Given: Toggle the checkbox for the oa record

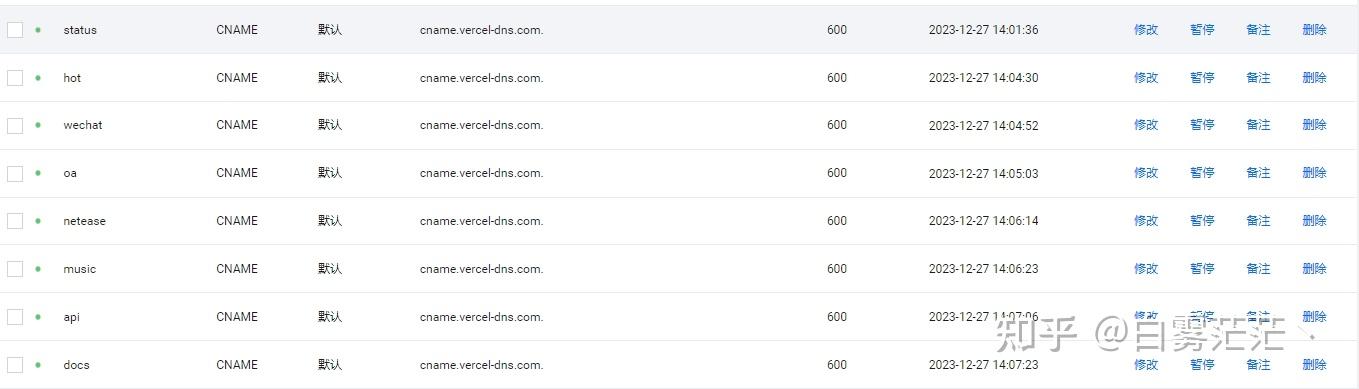Looking at the screenshot, I should tap(15, 173).
